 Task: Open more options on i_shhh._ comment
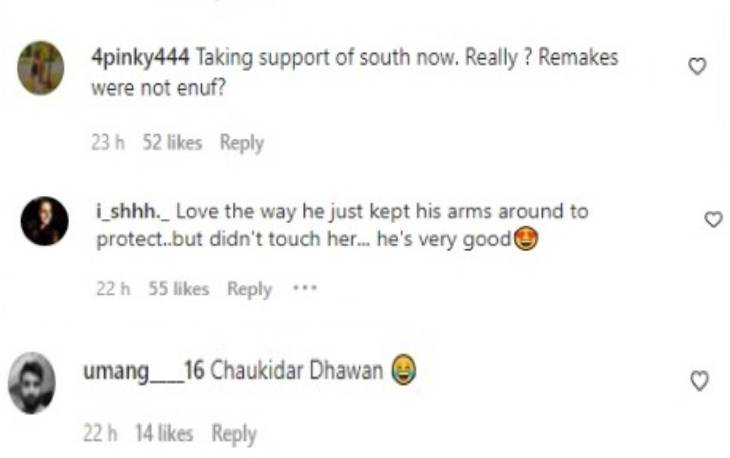[x=305, y=288]
